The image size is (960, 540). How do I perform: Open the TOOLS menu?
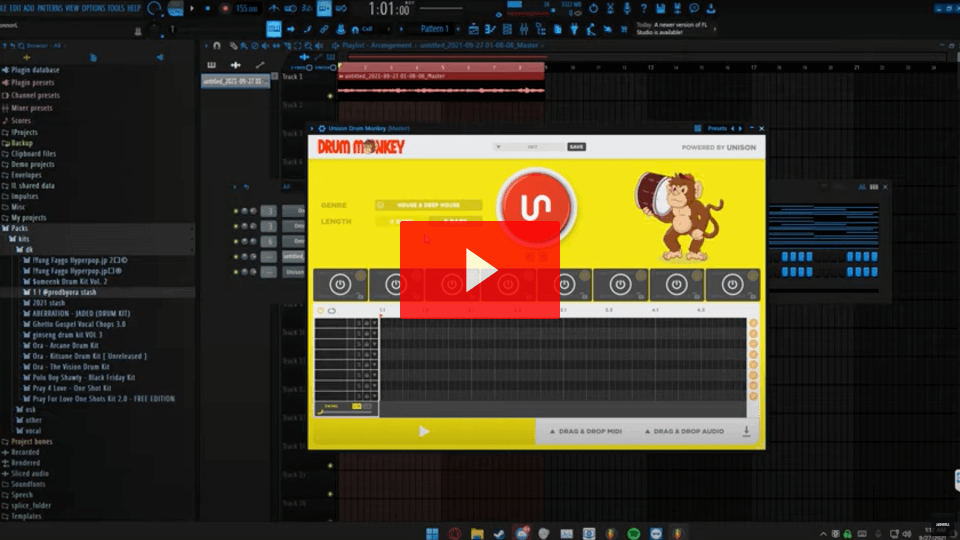point(116,8)
